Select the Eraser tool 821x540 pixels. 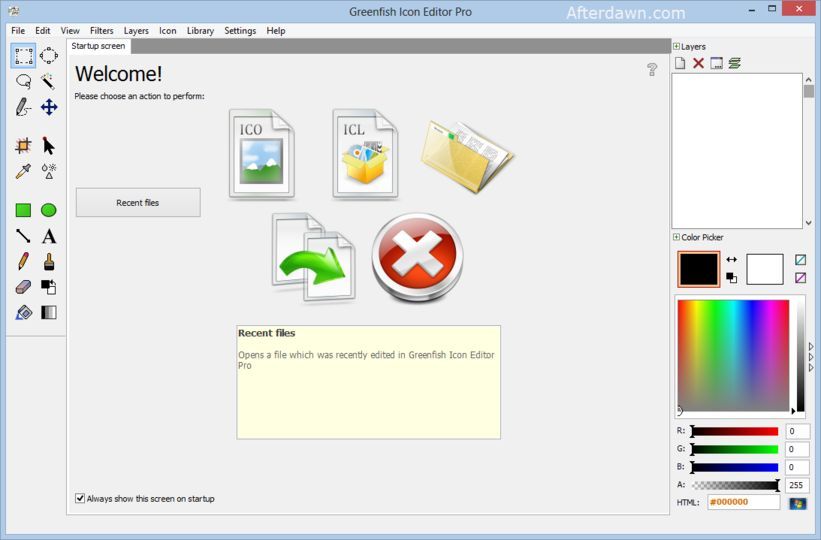23,287
